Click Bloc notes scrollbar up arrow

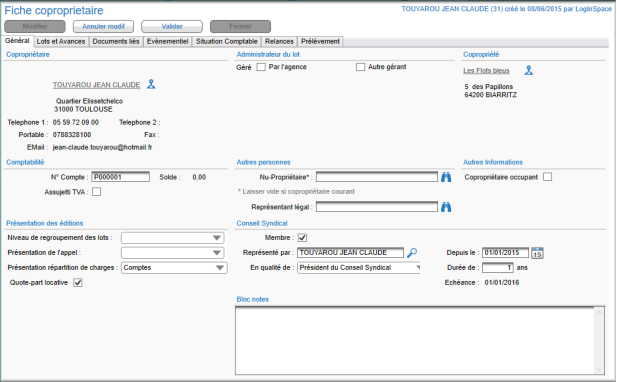pos(599,312)
